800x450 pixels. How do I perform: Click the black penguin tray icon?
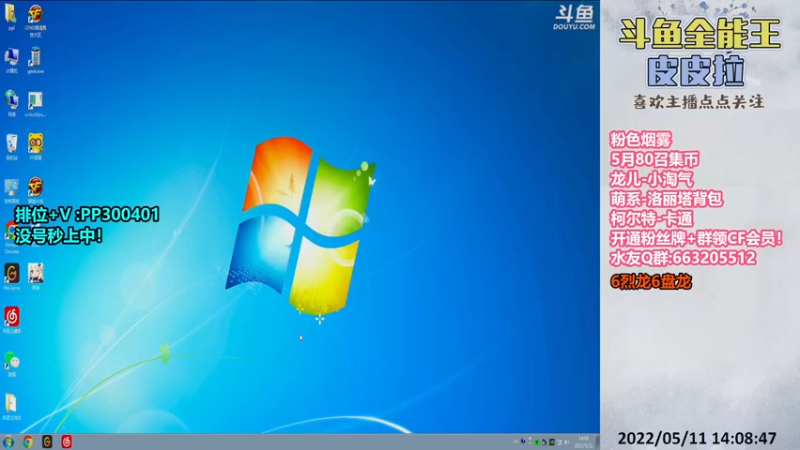click(x=544, y=442)
